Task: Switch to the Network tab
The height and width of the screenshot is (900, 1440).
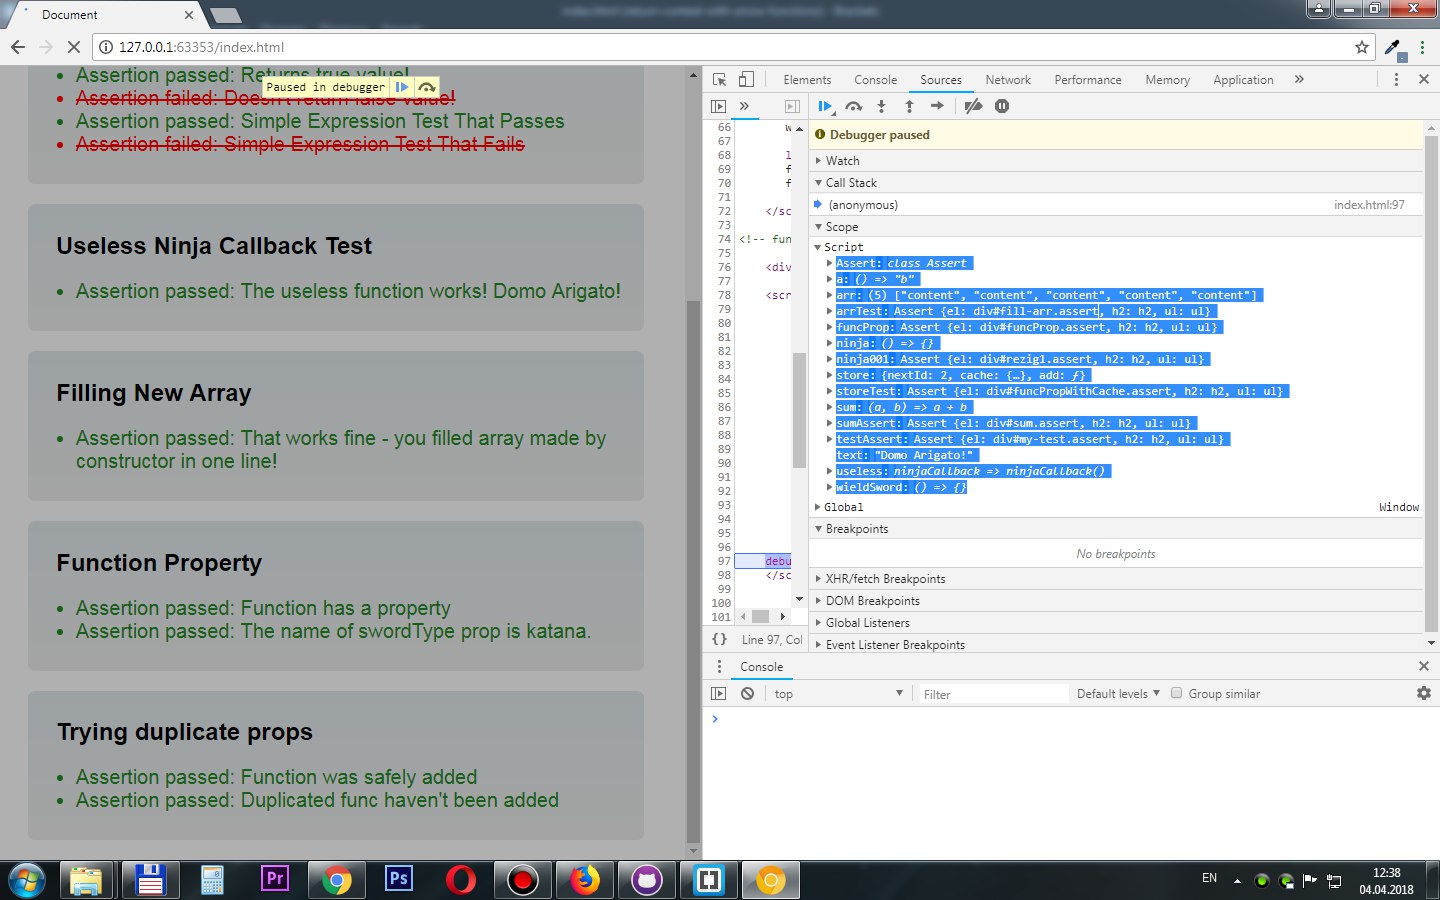Action: coord(1007,80)
